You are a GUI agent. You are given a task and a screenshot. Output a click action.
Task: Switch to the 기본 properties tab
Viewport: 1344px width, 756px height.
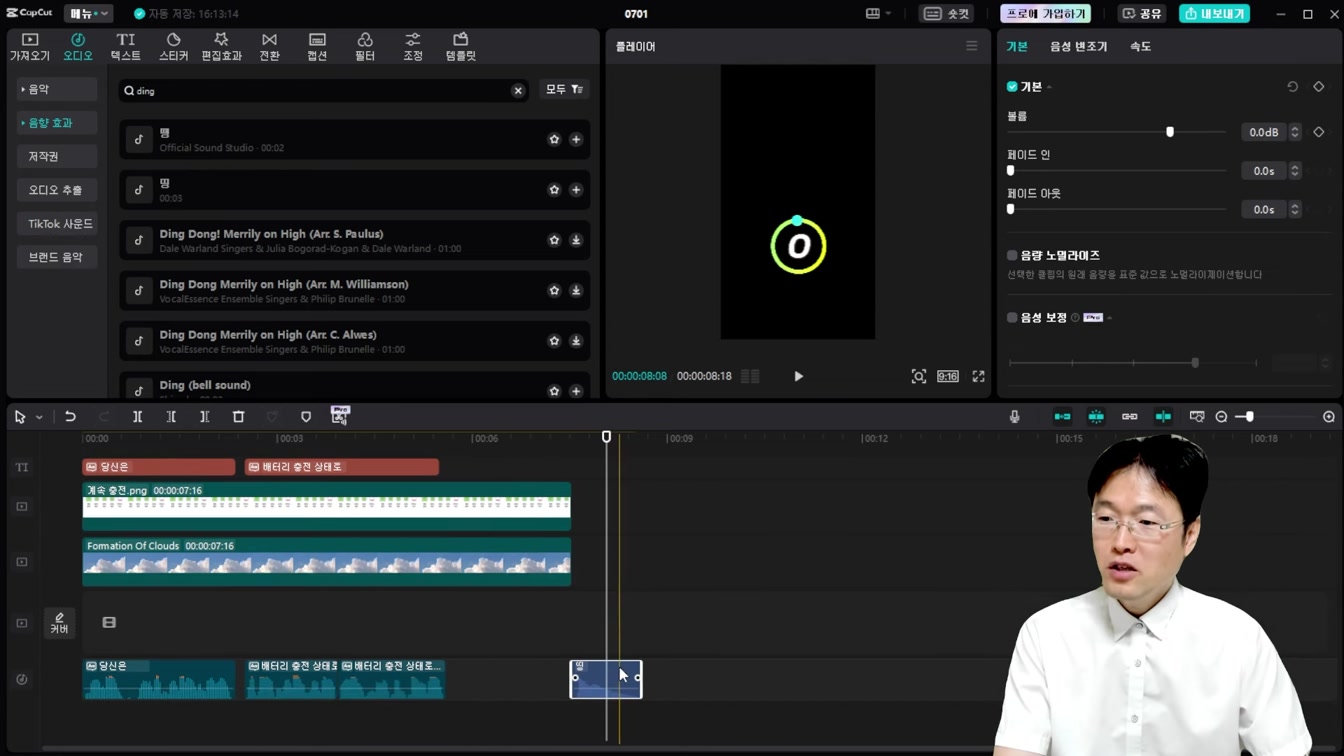point(1017,47)
